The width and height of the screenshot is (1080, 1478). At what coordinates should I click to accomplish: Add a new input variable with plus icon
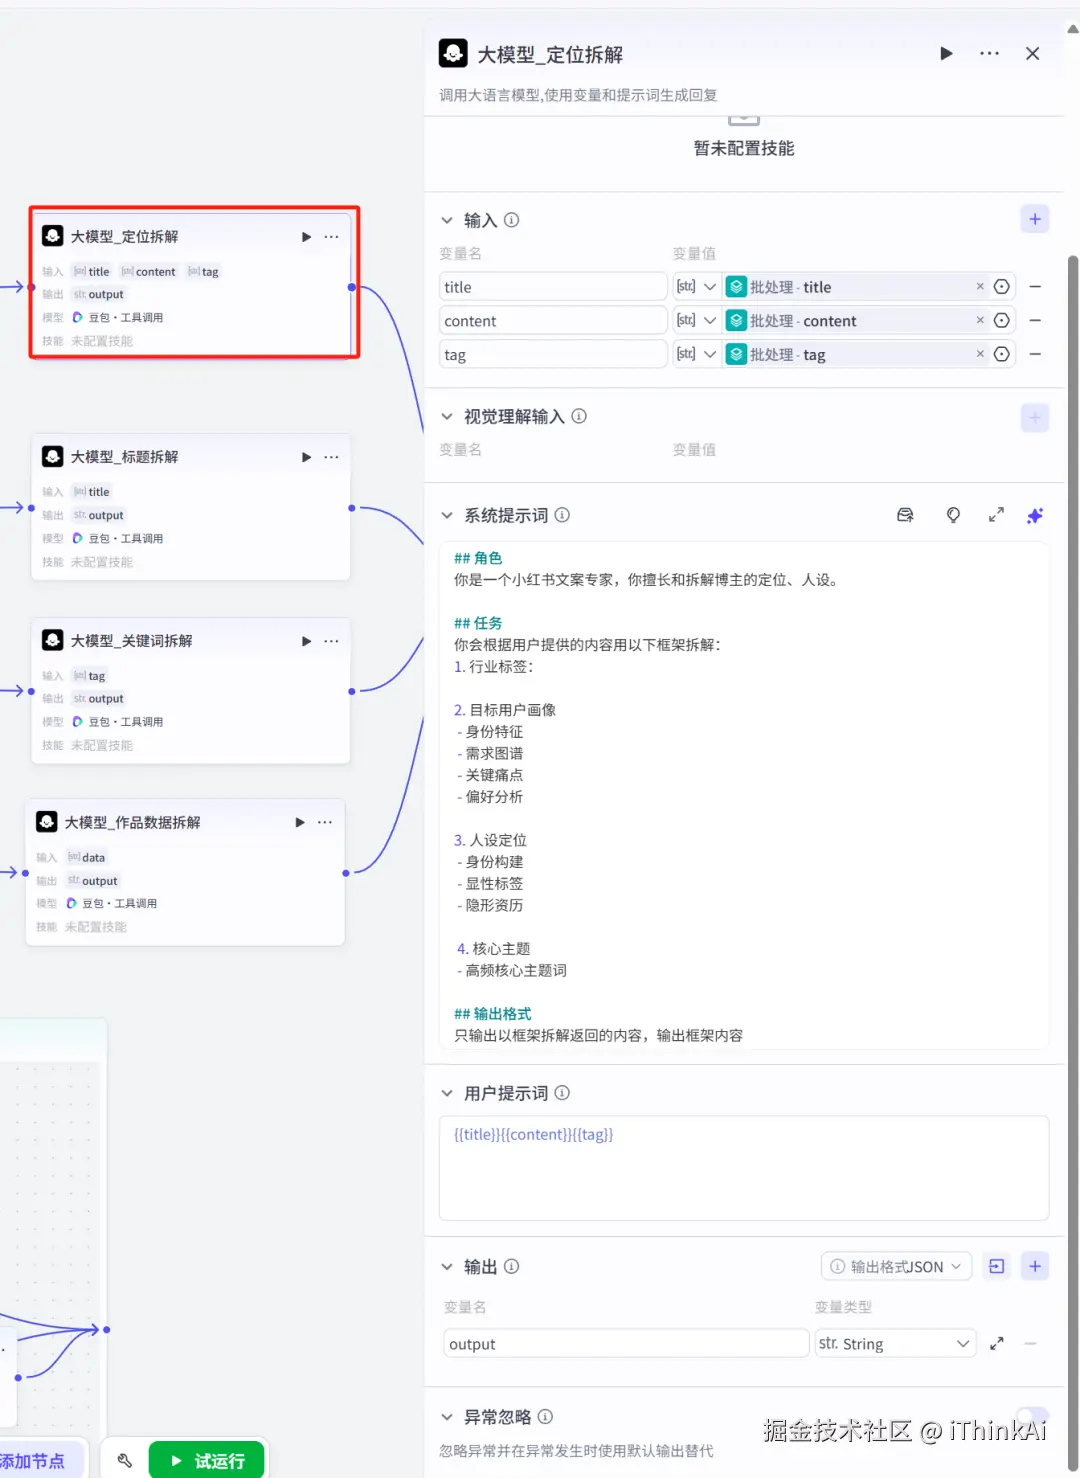point(1035,218)
